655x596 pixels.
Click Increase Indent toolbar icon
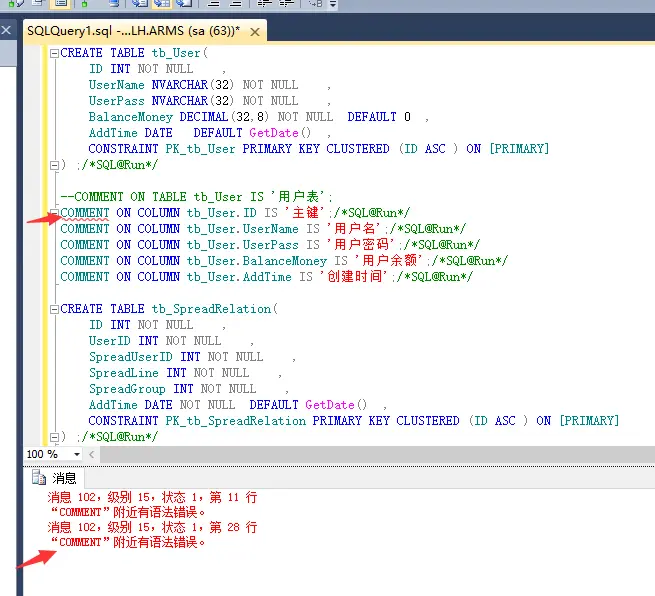tap(286, 3)
